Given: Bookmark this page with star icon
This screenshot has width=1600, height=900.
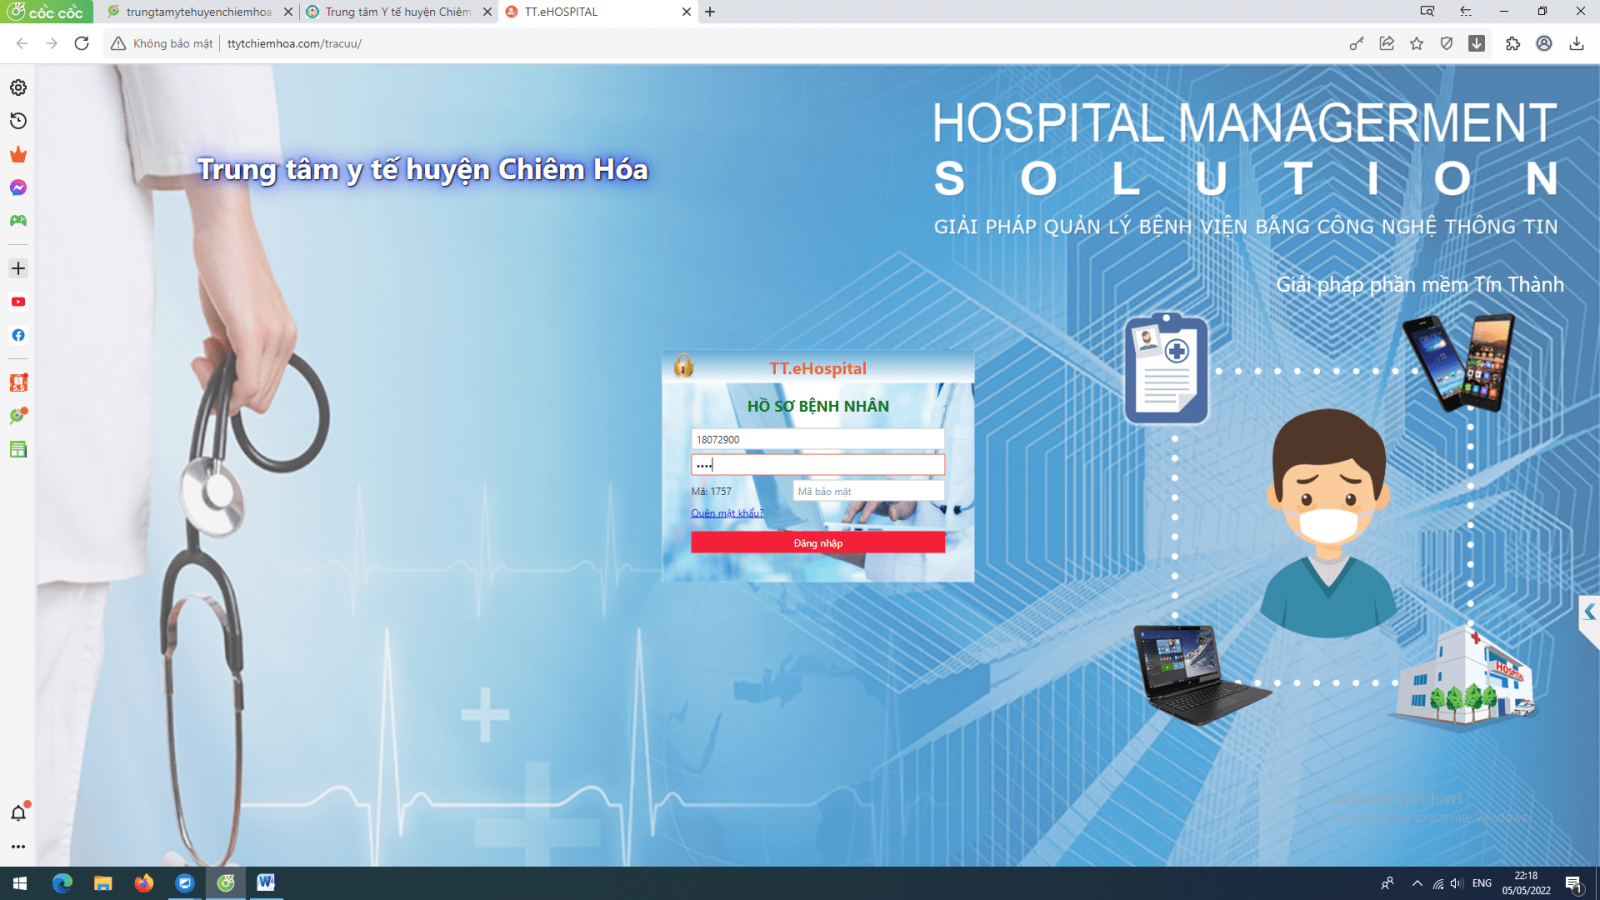Looking at the screenshot, I should 1417,44.
